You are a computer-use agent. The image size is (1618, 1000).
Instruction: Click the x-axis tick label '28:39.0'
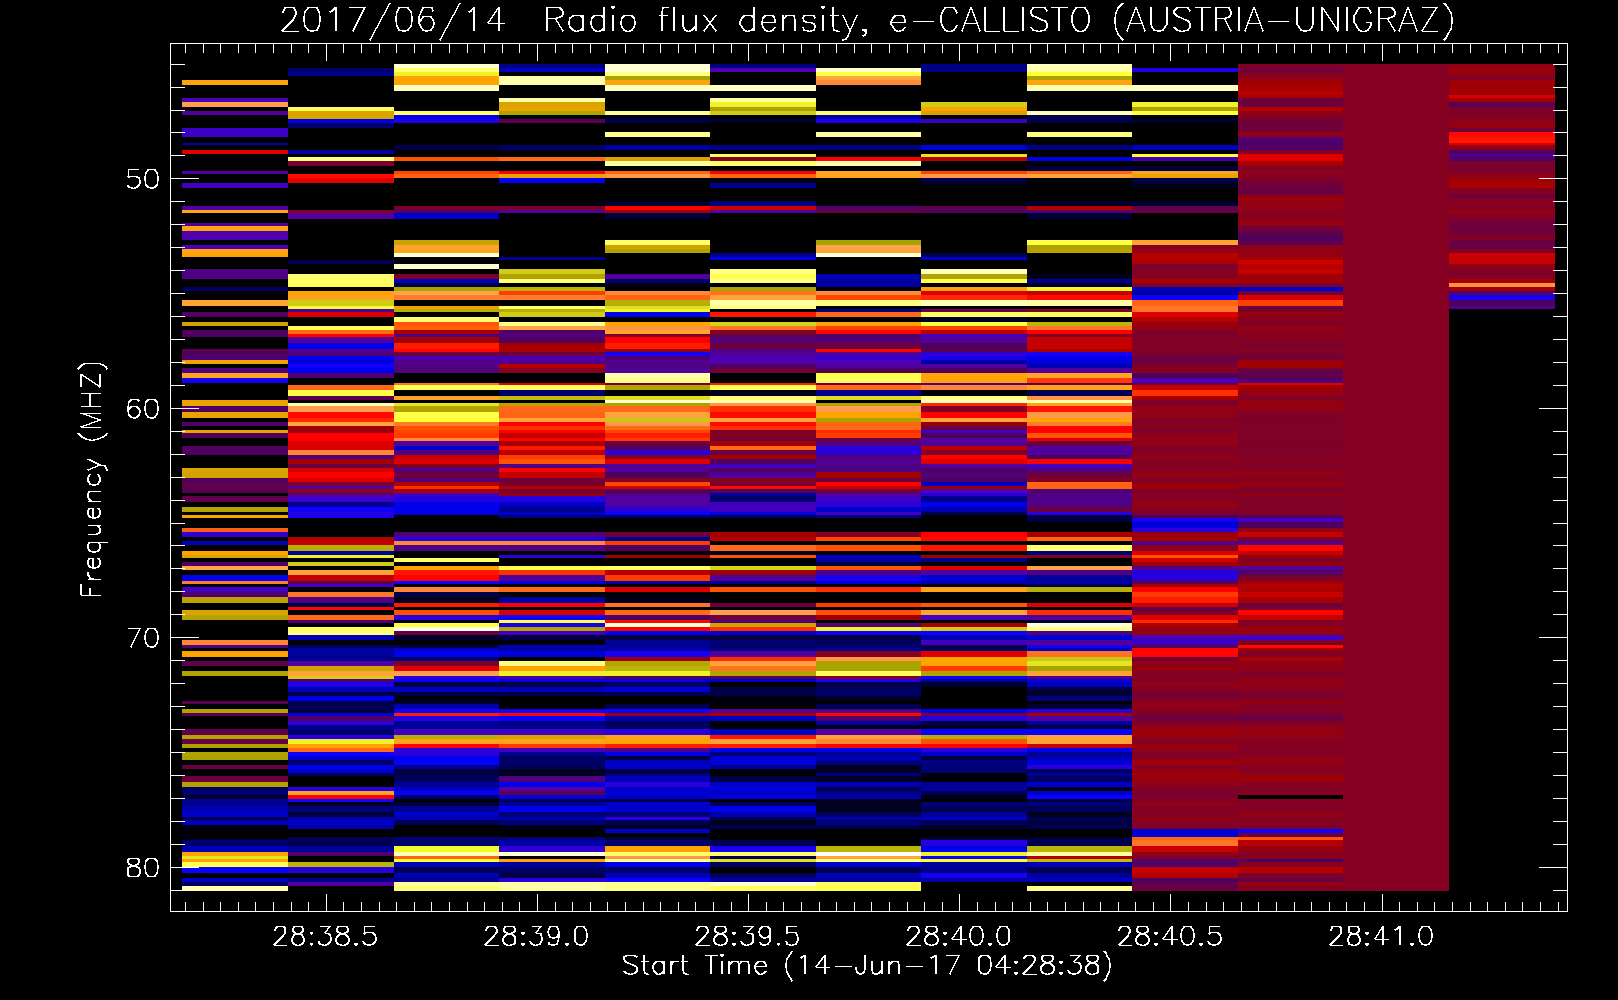[536, 937]
